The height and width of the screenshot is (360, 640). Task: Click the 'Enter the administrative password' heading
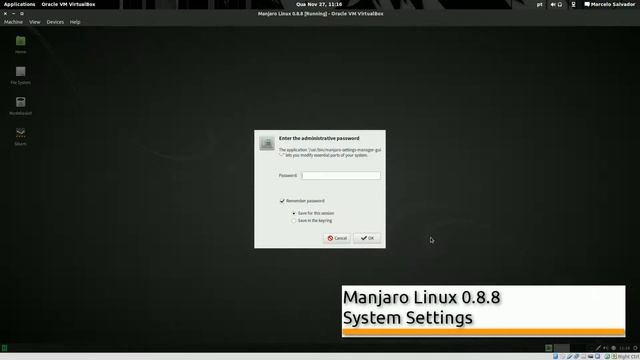coord(319,138)
